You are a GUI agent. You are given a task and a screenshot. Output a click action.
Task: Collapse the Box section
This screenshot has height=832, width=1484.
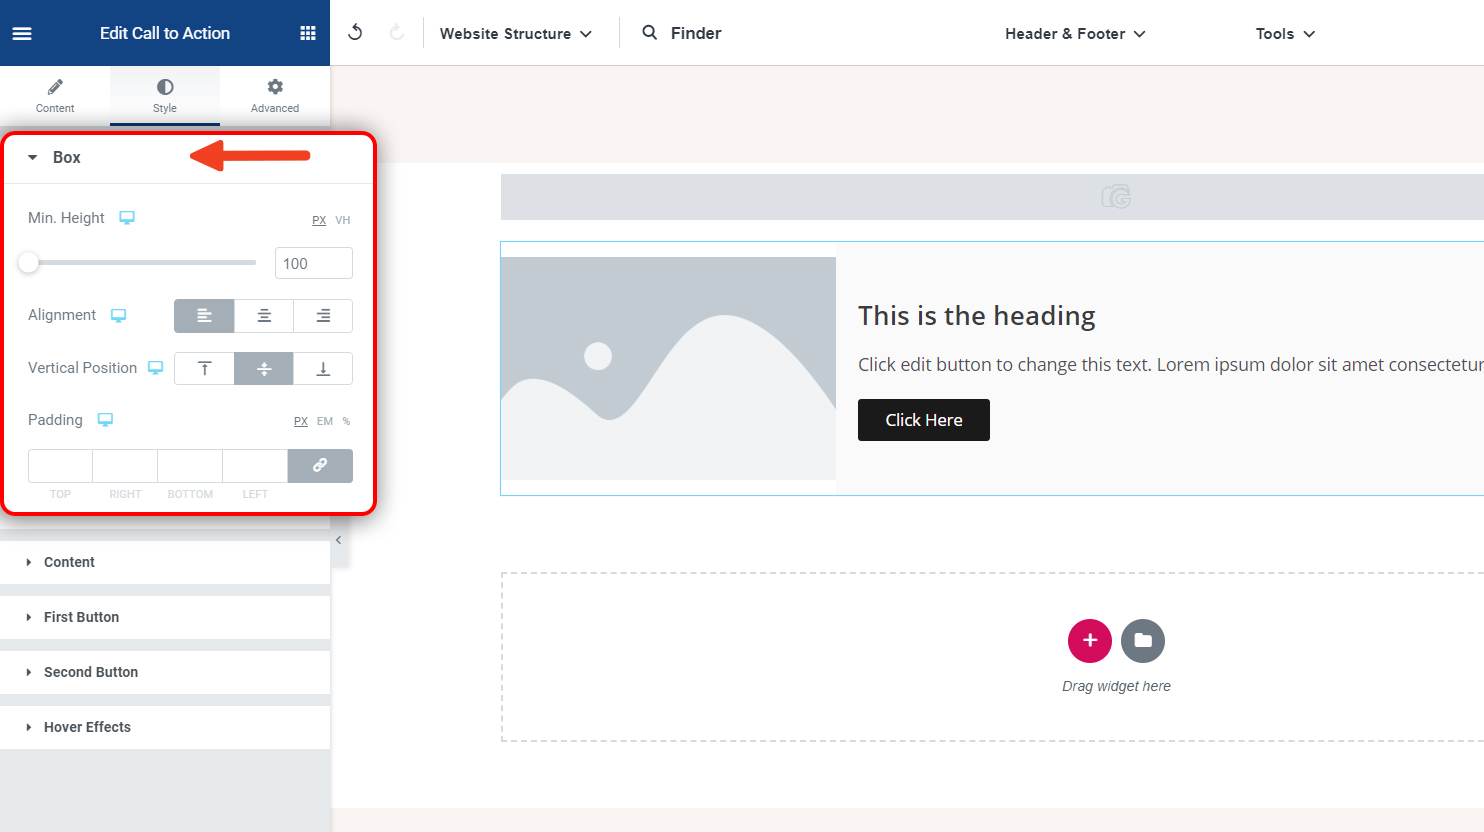coord(188,158)
